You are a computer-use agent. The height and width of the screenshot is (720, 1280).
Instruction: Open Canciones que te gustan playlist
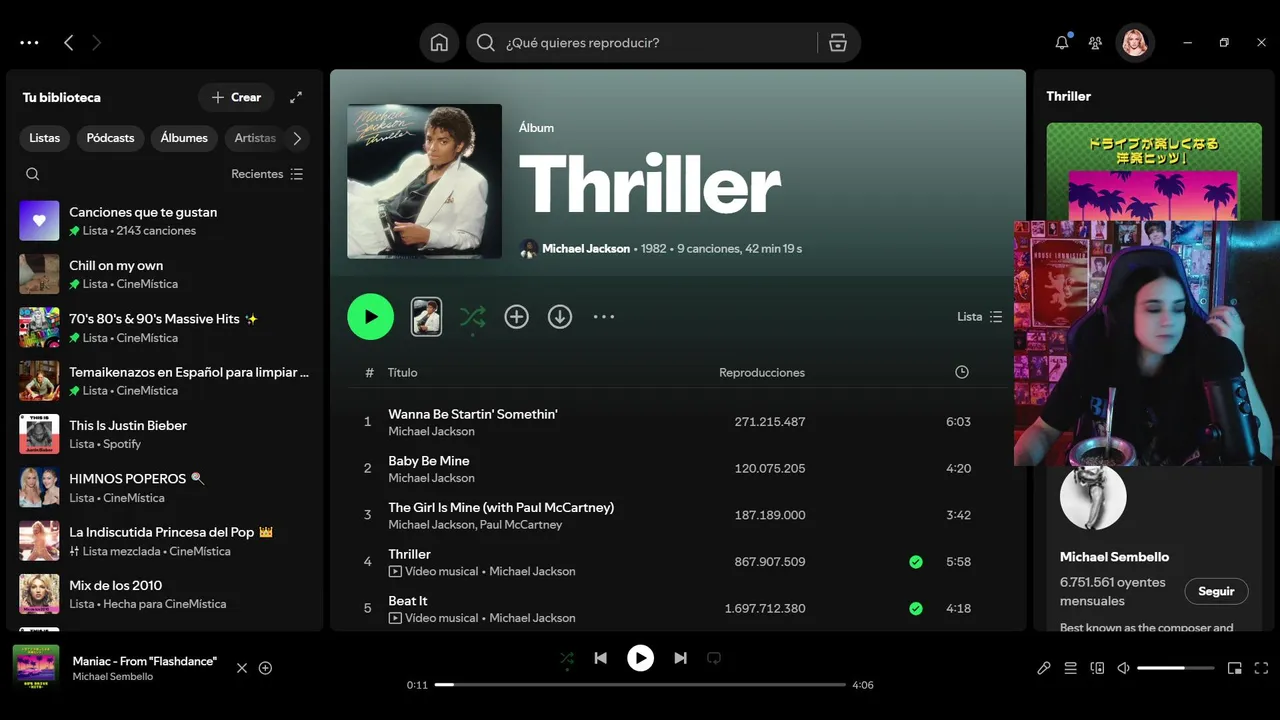coord(165,221)
